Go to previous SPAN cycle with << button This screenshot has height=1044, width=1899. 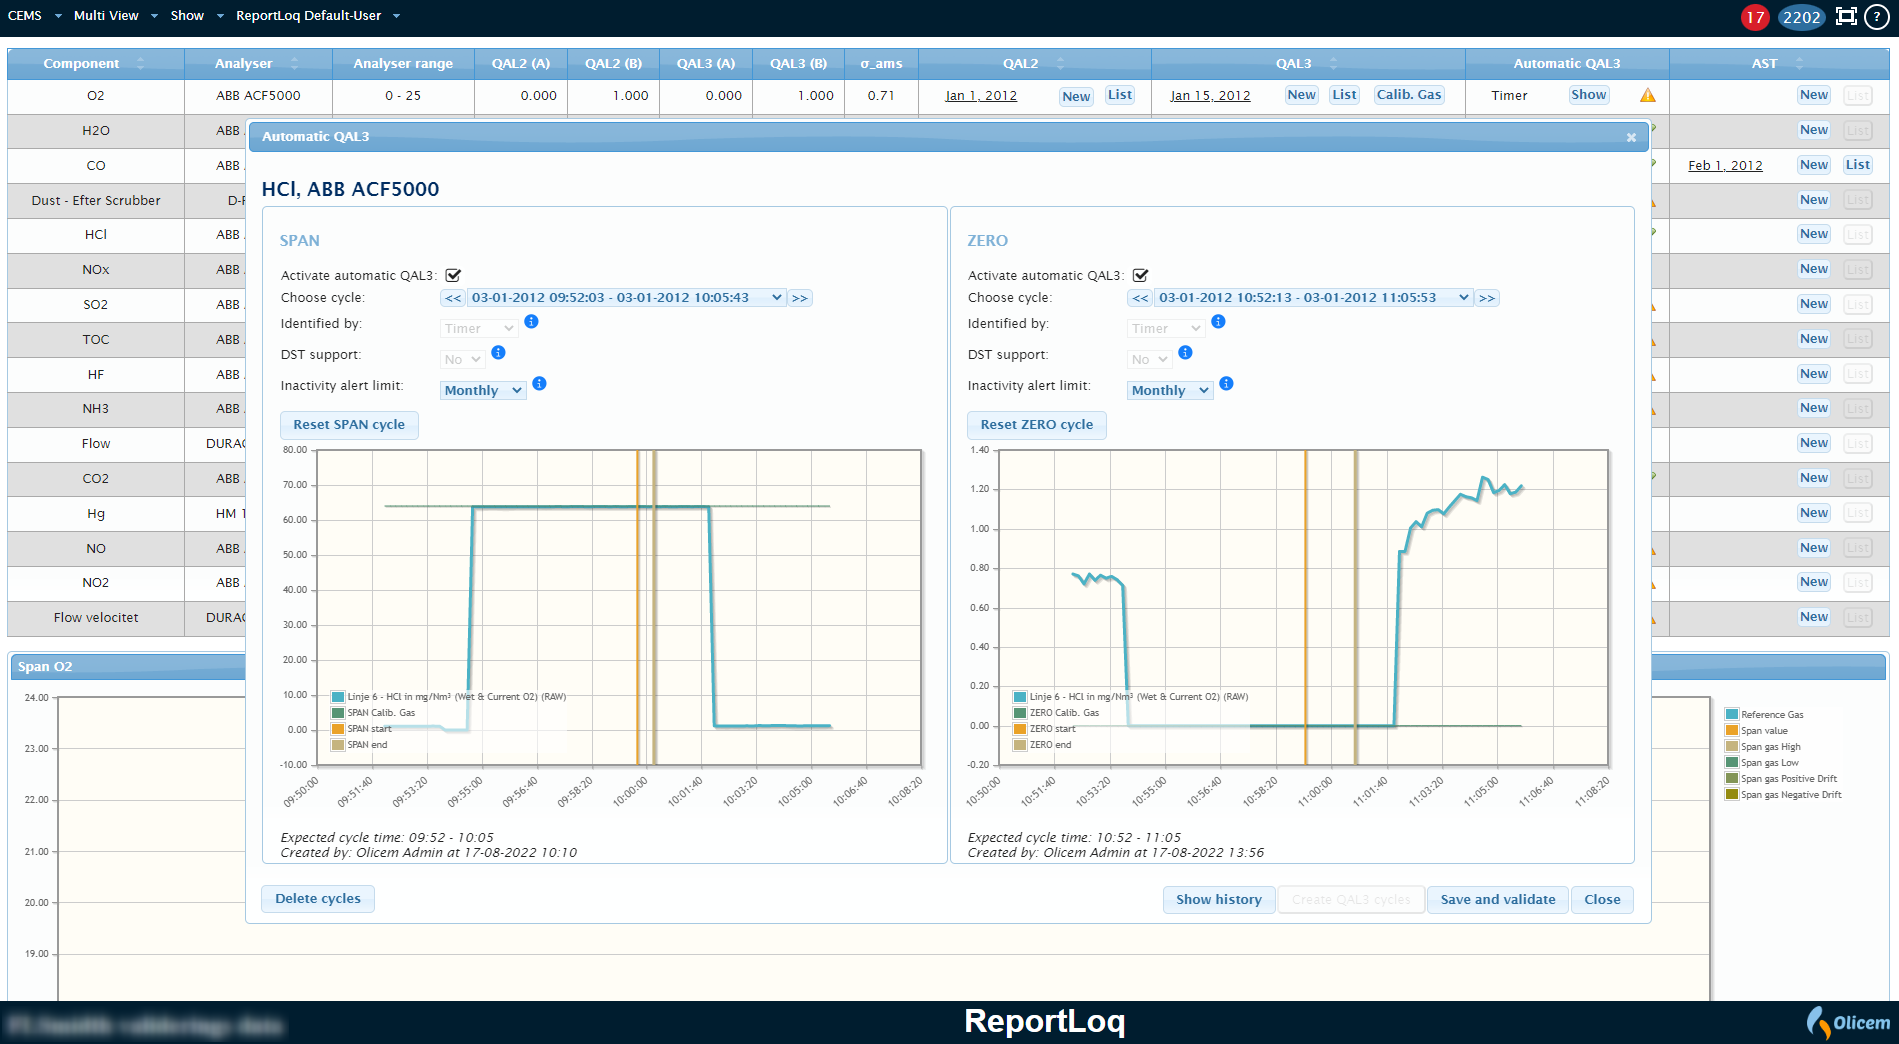[453, 298]
